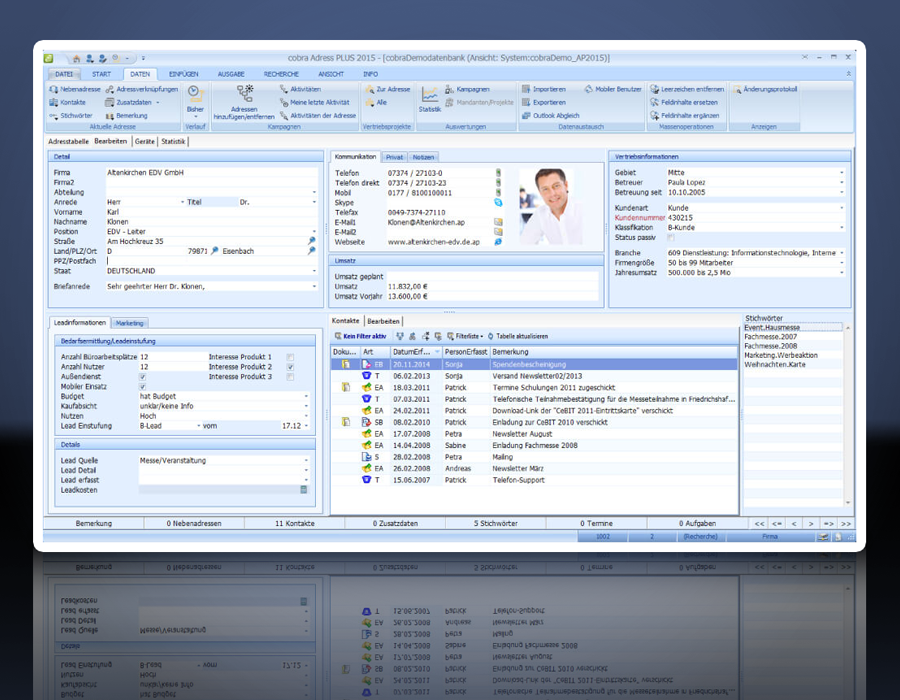Open the Privat tab

(394, 157)
